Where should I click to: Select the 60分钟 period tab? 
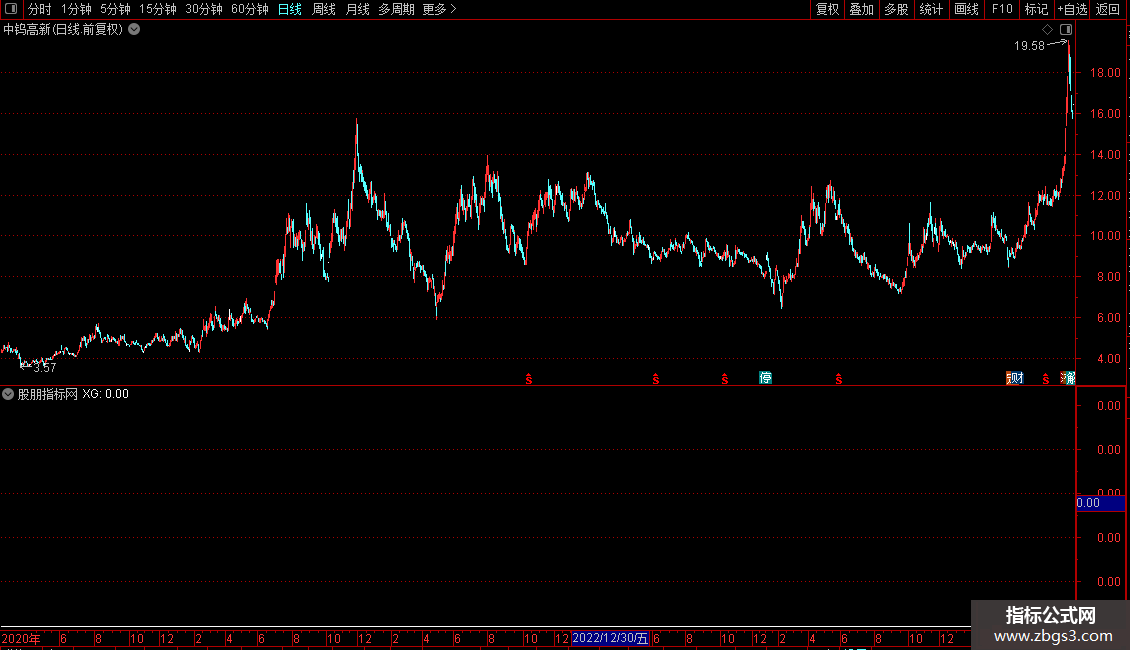(250, 9)
